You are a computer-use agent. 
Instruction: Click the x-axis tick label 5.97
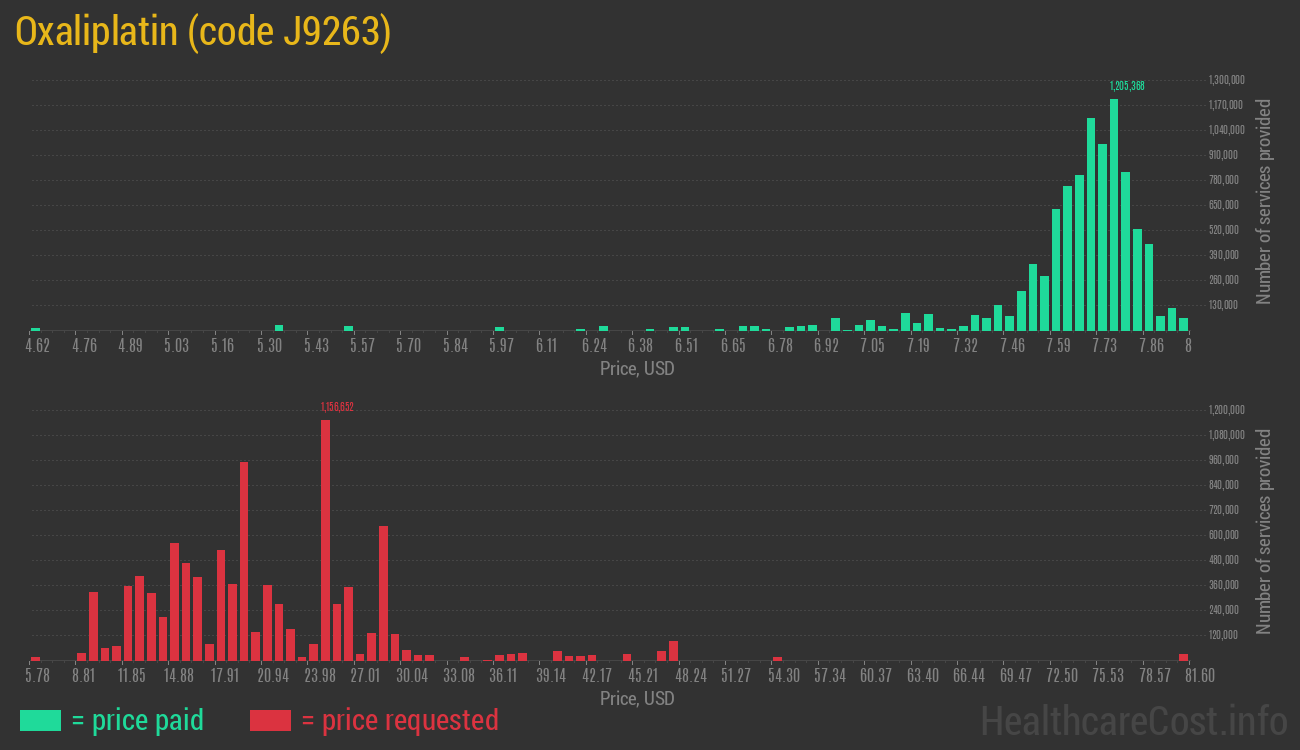point(501,346)
